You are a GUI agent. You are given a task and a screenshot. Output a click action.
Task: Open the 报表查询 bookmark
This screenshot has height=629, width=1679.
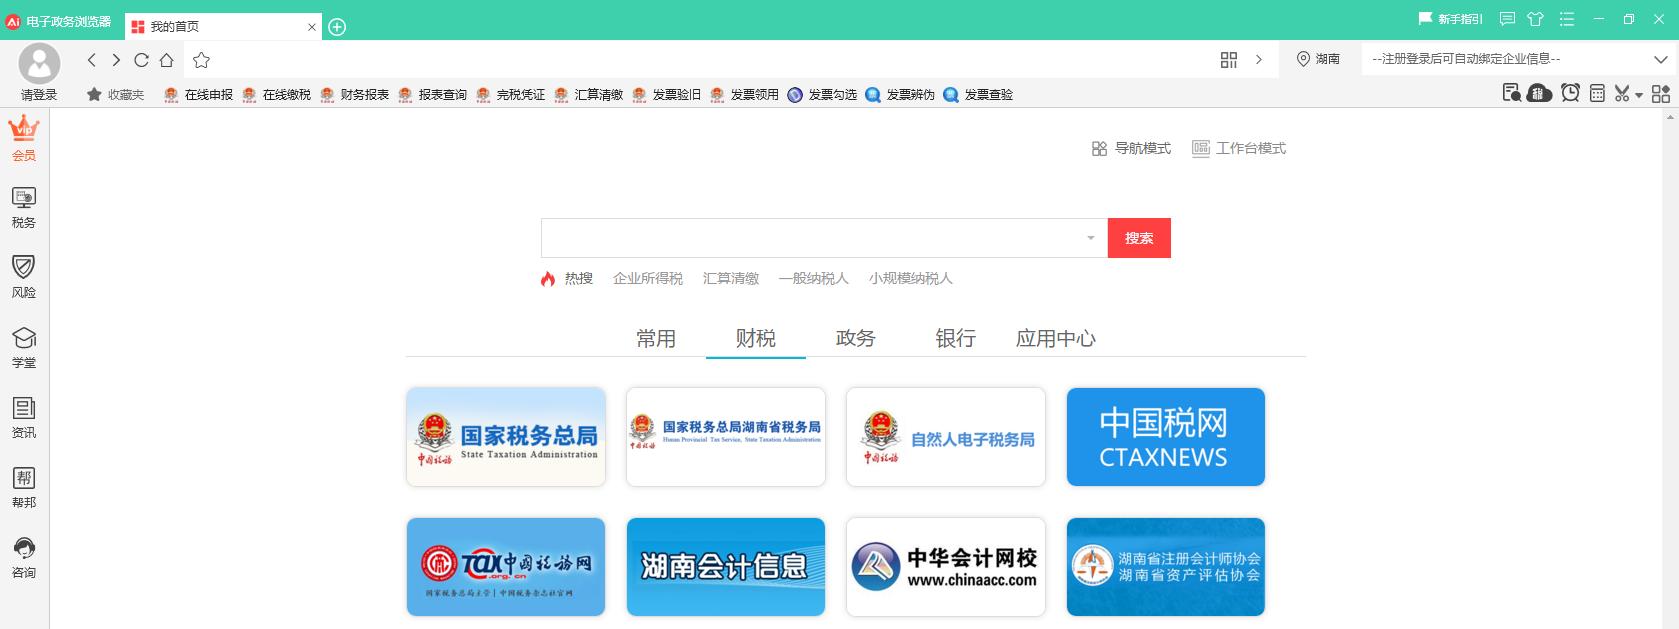tap(432, 94)
